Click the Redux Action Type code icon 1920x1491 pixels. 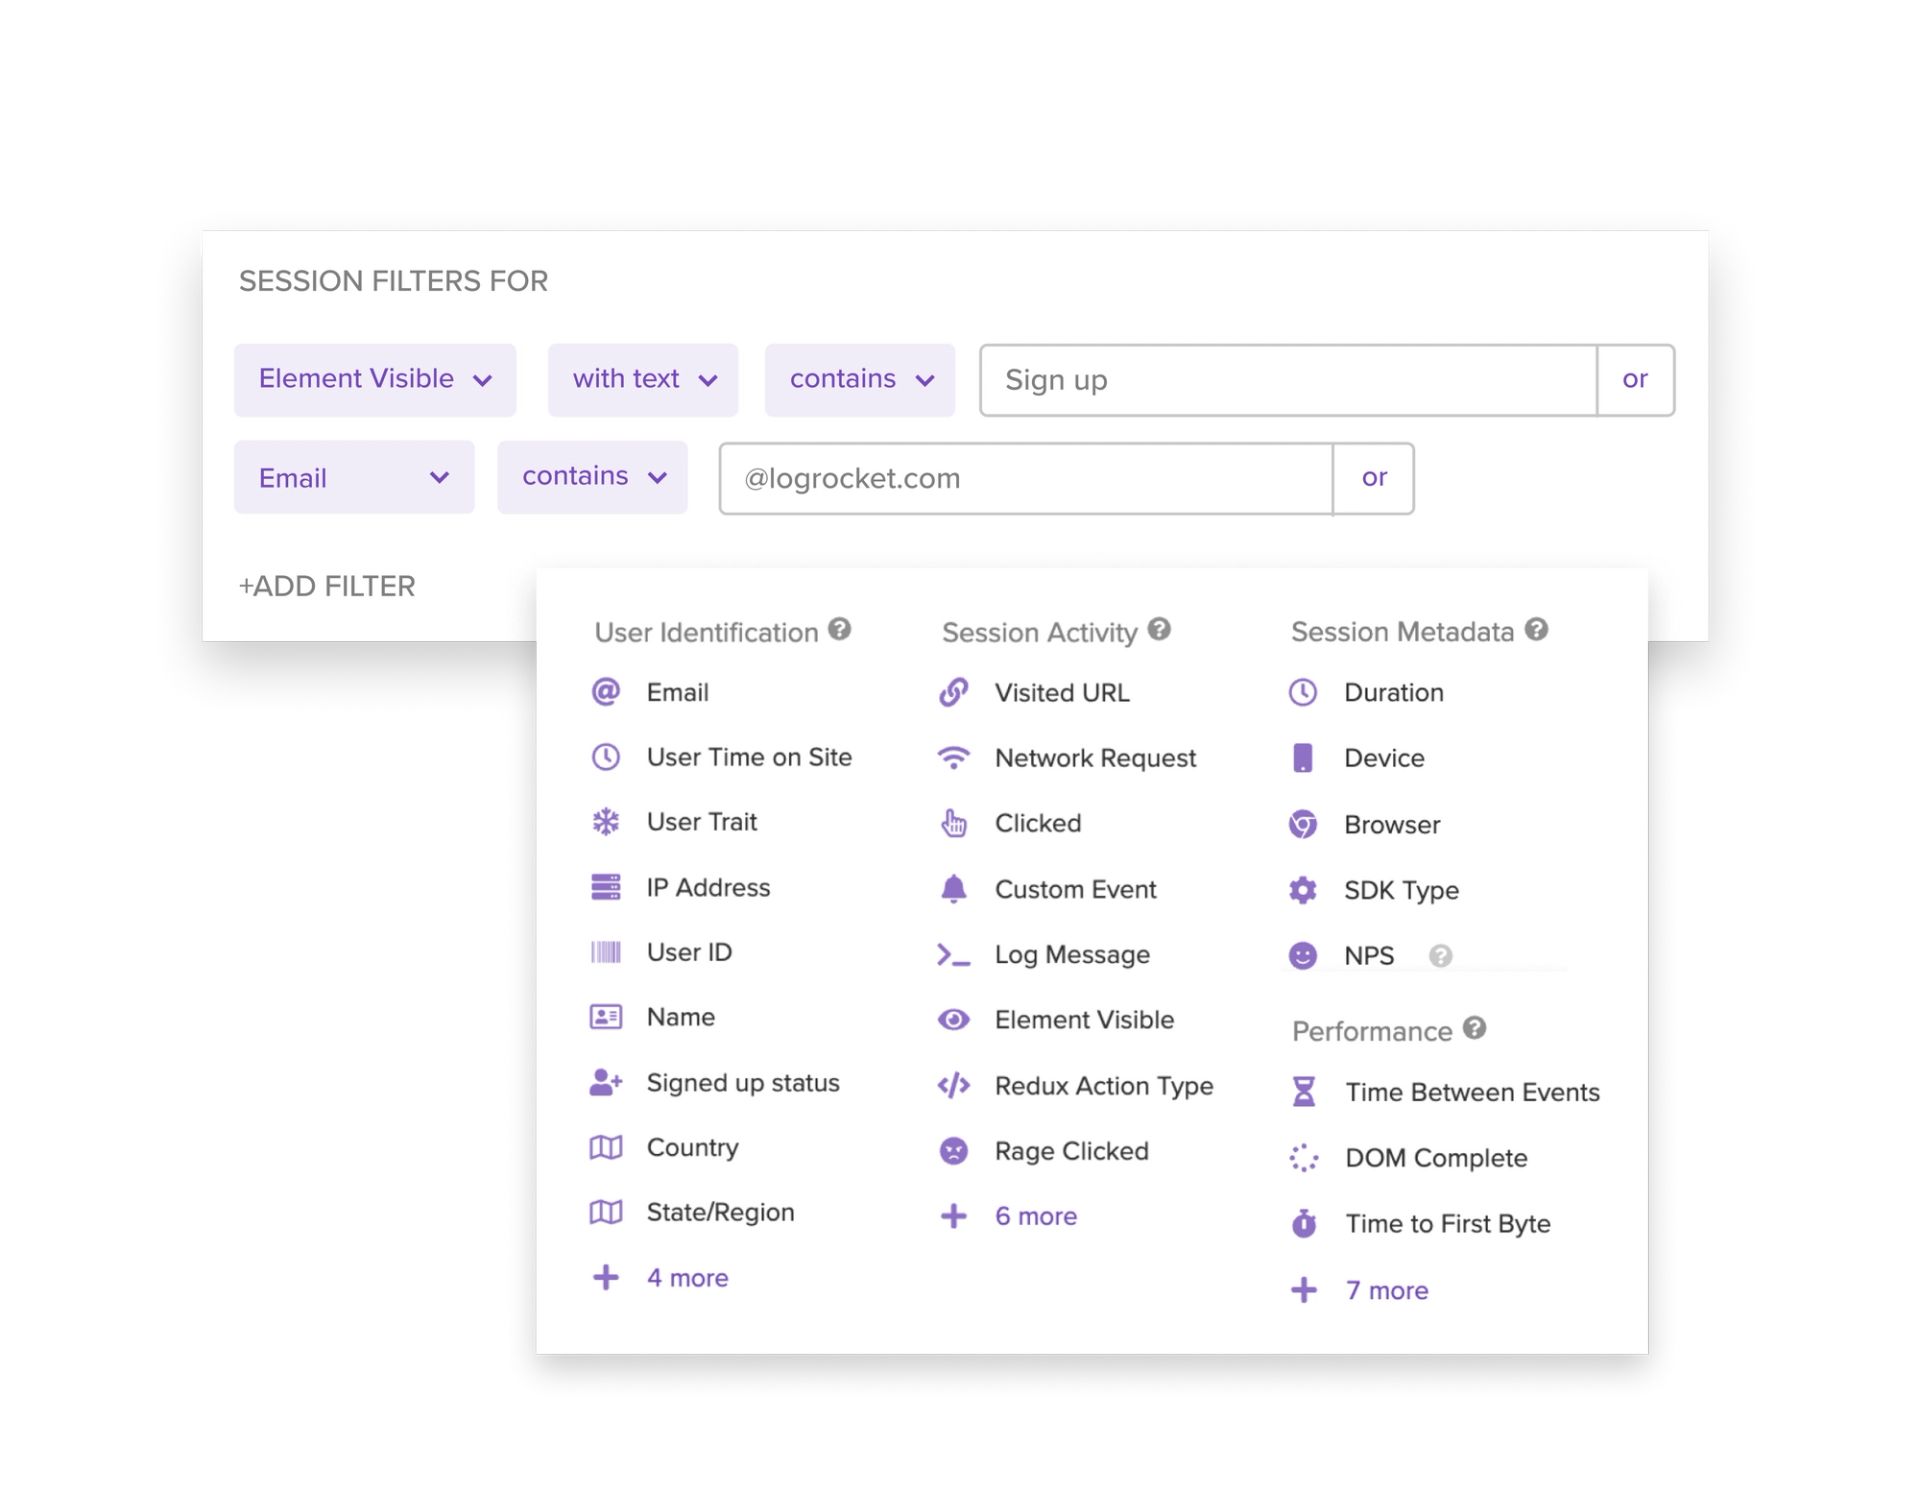pos(953,1086)
